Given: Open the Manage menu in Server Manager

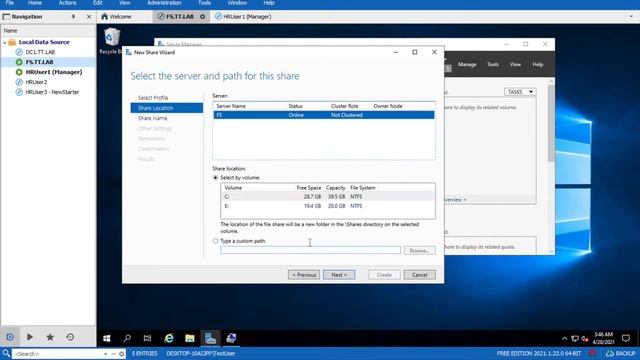Looking at the screenshot, I should (x=467, y=64).
